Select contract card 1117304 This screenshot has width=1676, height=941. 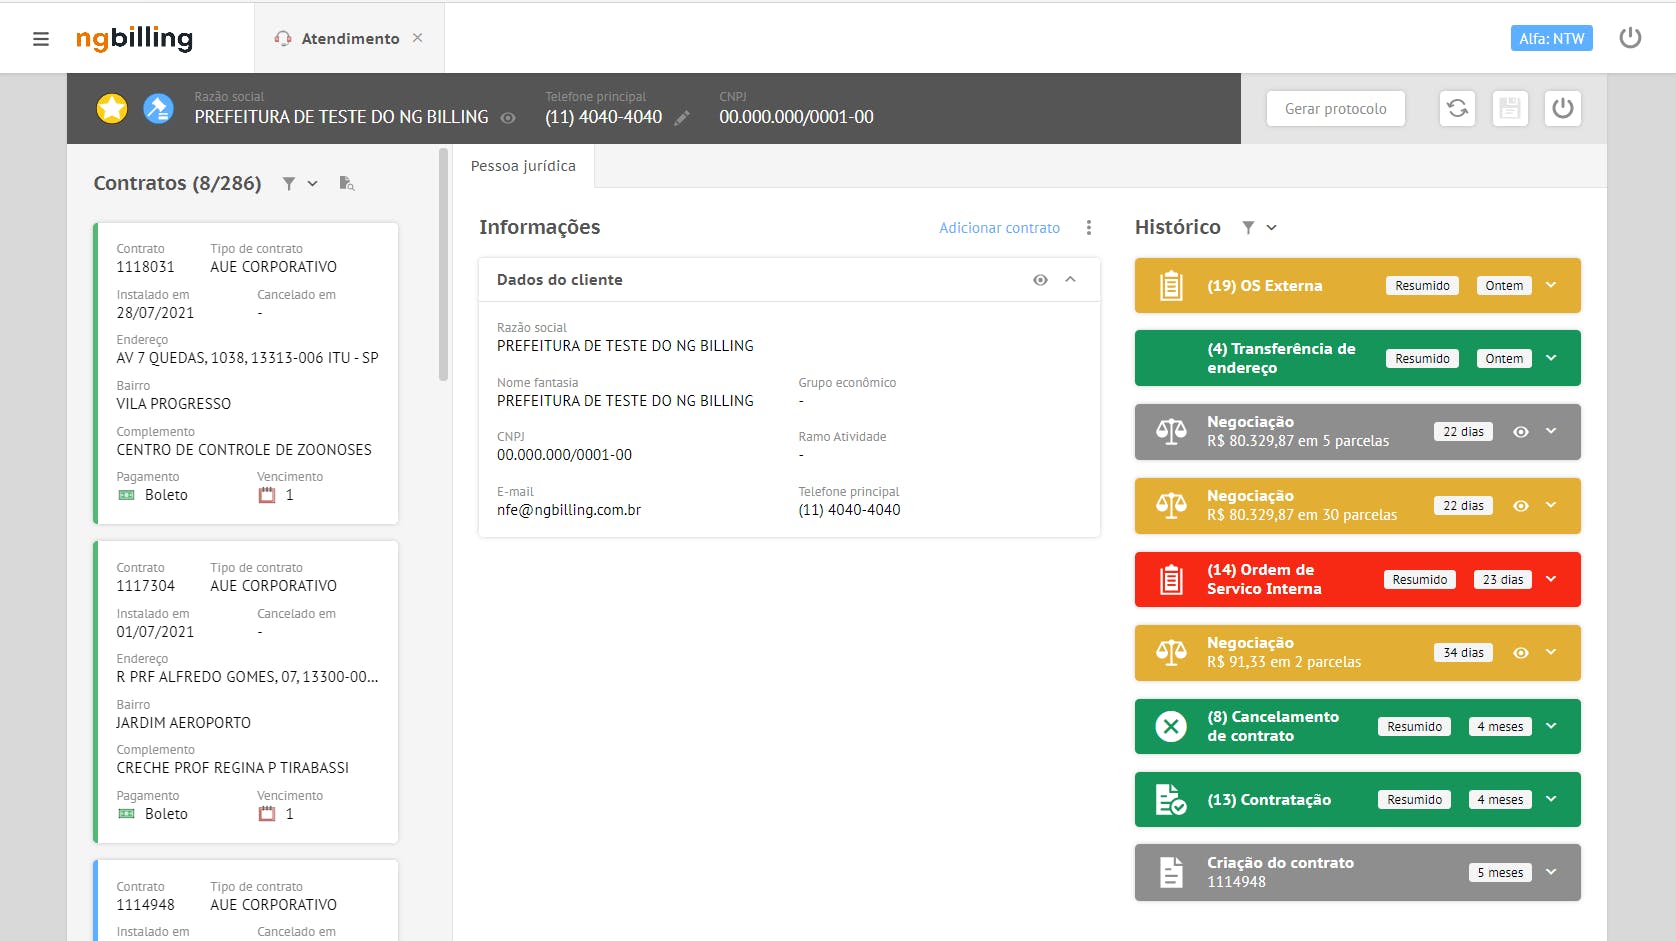click(x=246, y=692)
